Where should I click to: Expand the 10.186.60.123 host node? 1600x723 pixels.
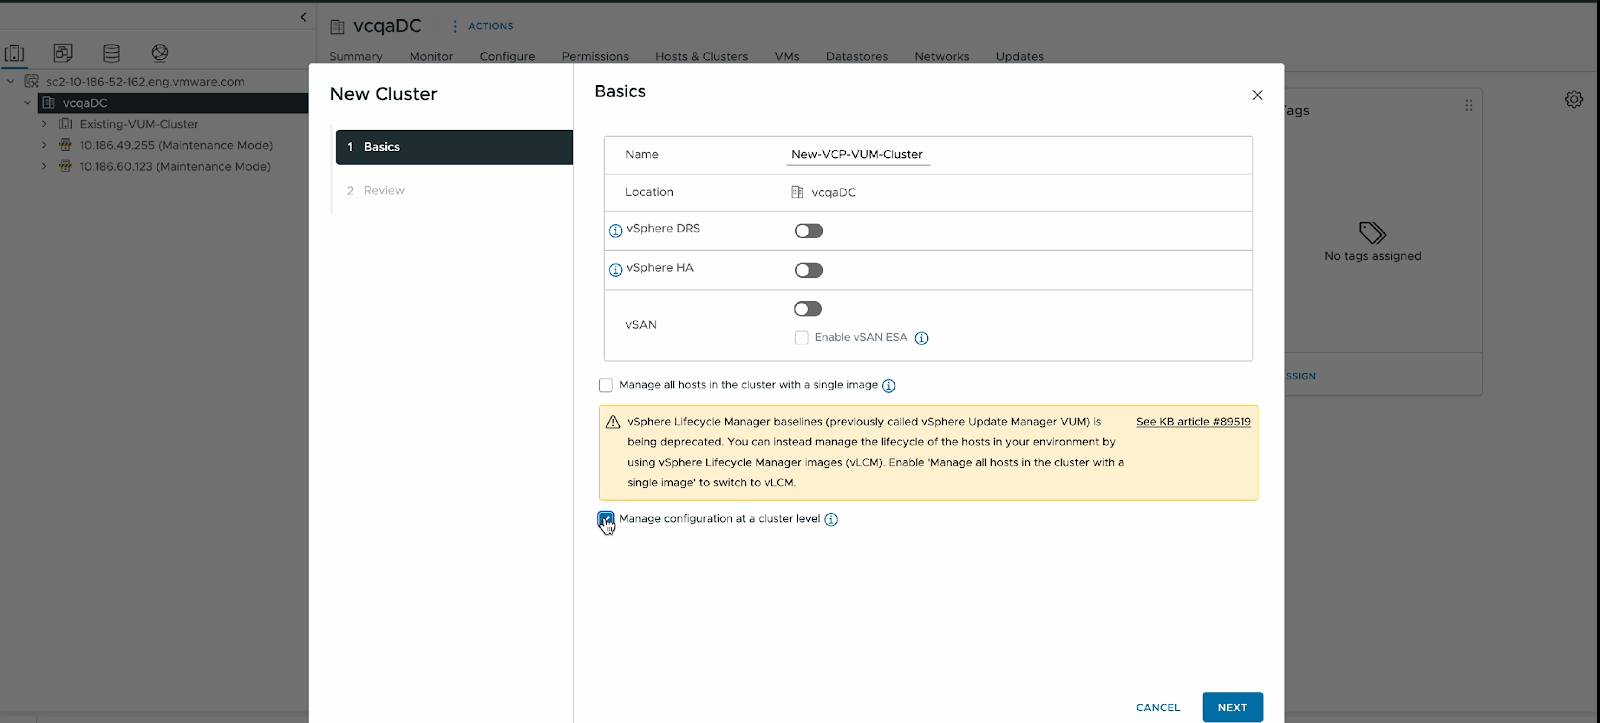click(x=44, y=166)
